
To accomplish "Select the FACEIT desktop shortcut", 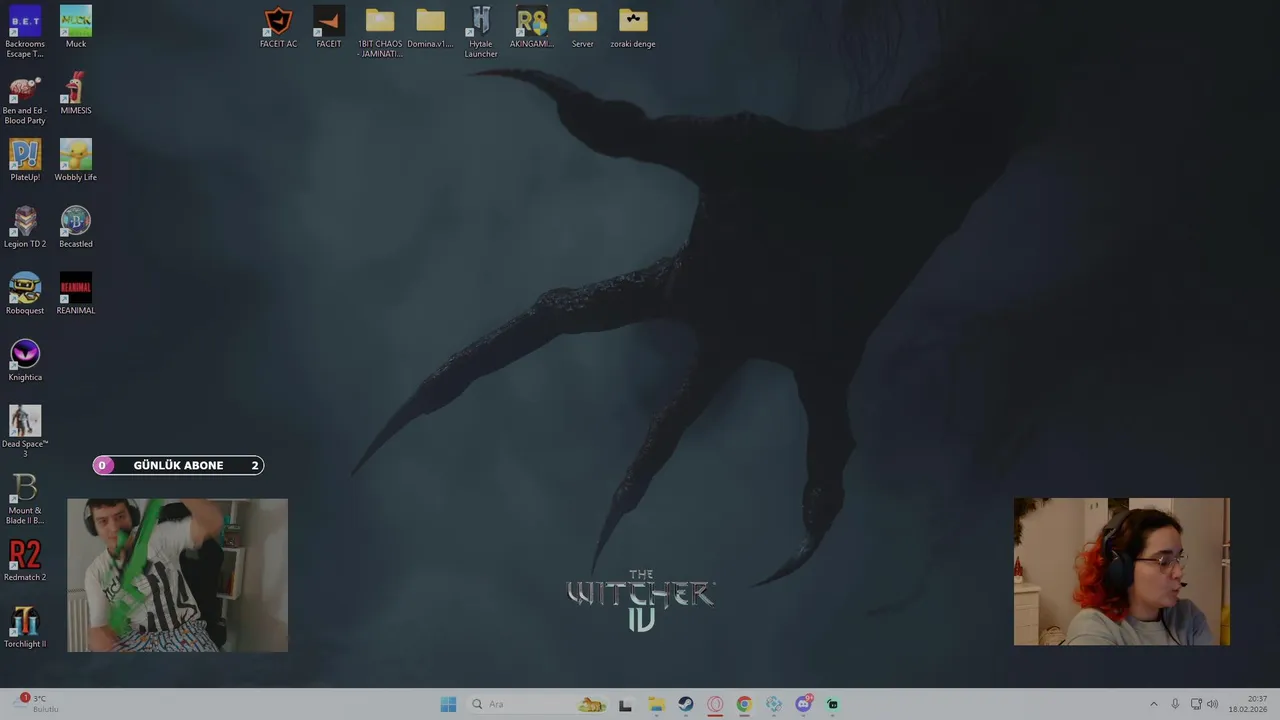I will point(329,27).
